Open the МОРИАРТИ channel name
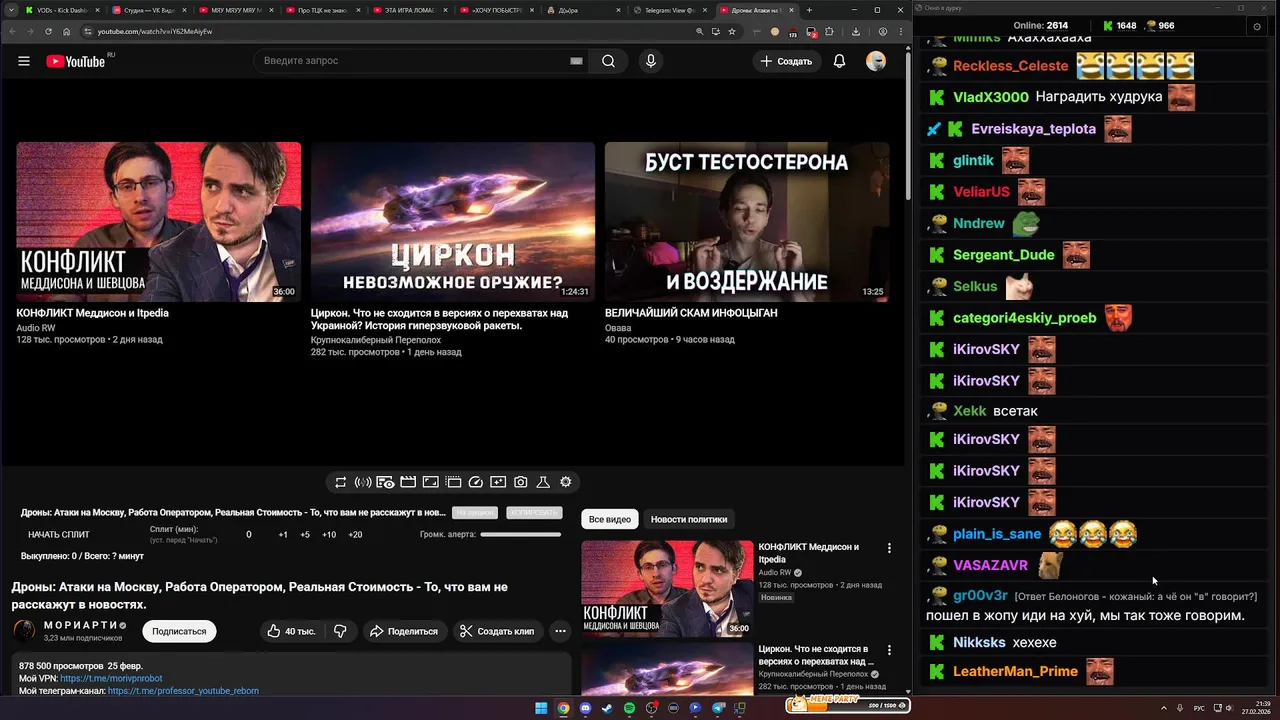1280x720 pixels. point(82,625)
